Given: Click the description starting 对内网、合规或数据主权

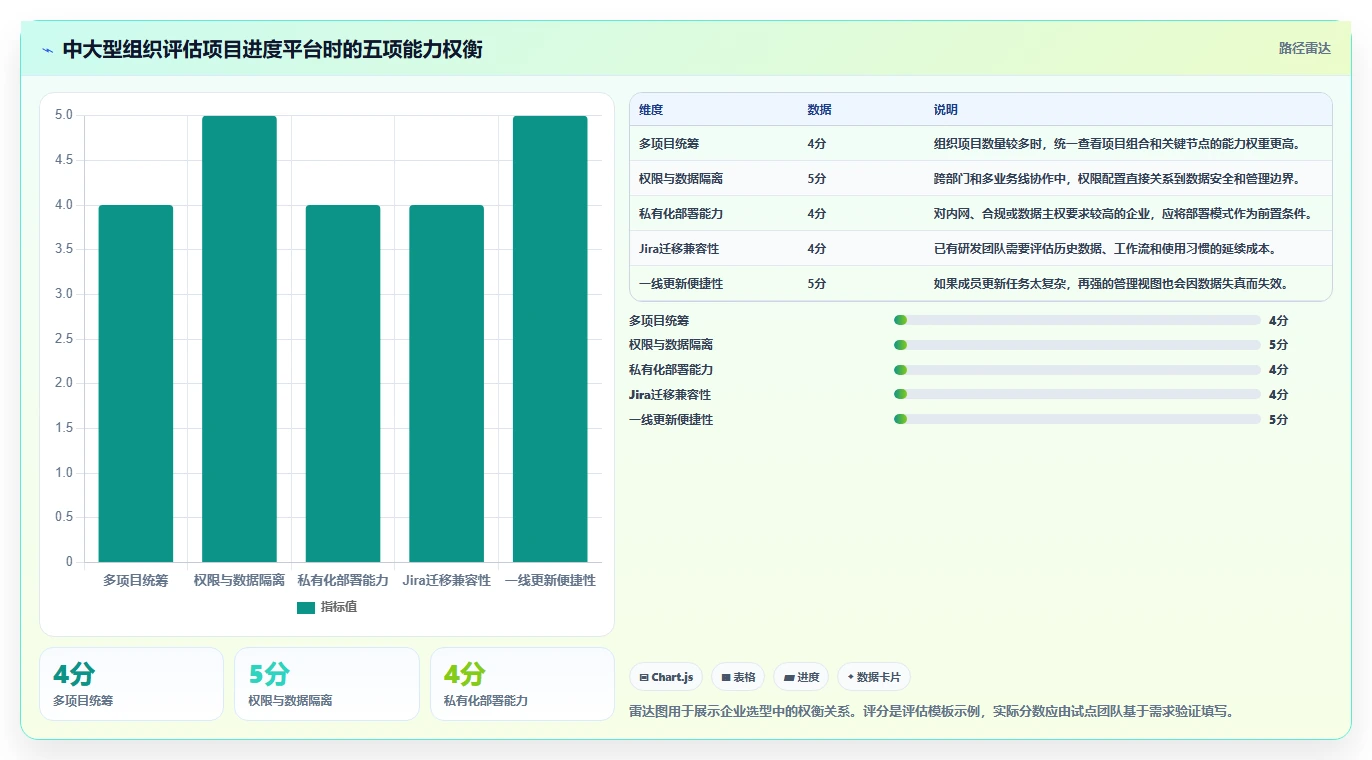Looking at the screenshot, I should (x=1122, y=214).
